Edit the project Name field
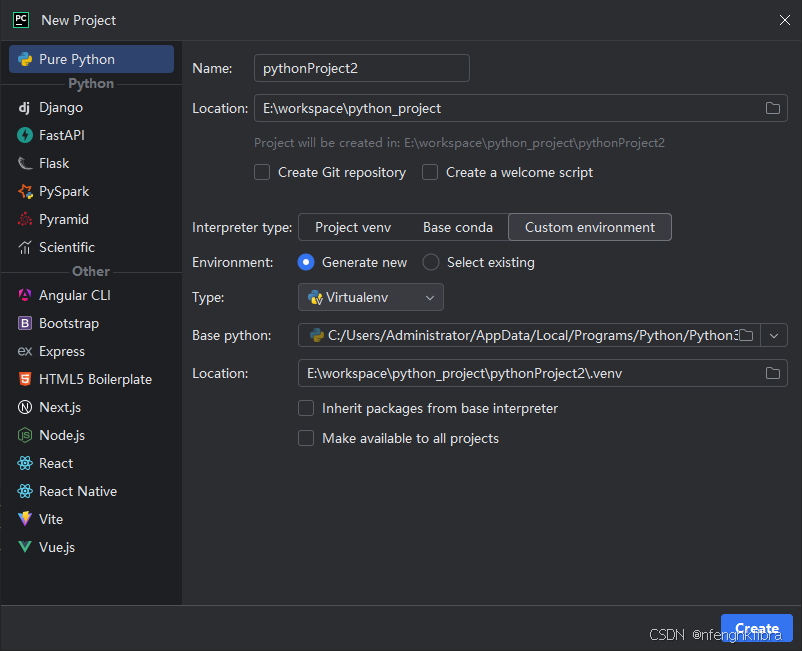 point(362,68)
